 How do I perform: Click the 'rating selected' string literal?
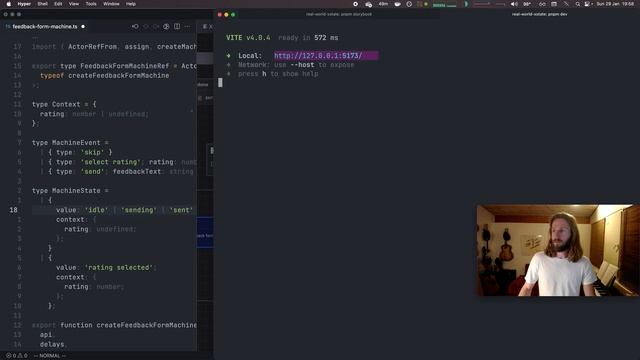click(118, 267)
